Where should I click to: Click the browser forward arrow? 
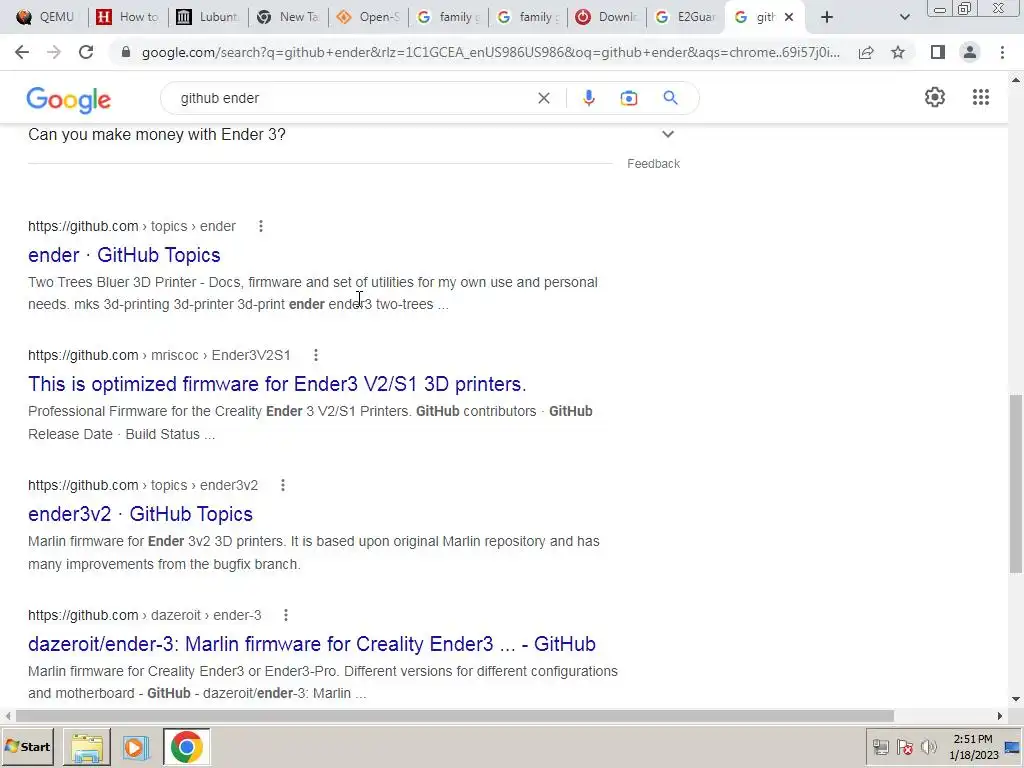54,52
